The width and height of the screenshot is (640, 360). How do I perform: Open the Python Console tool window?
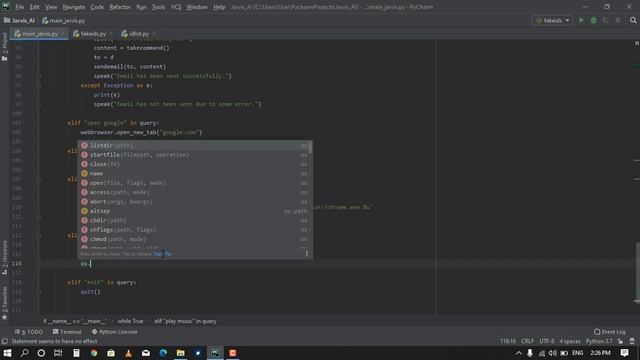click(x=114, y=332)
